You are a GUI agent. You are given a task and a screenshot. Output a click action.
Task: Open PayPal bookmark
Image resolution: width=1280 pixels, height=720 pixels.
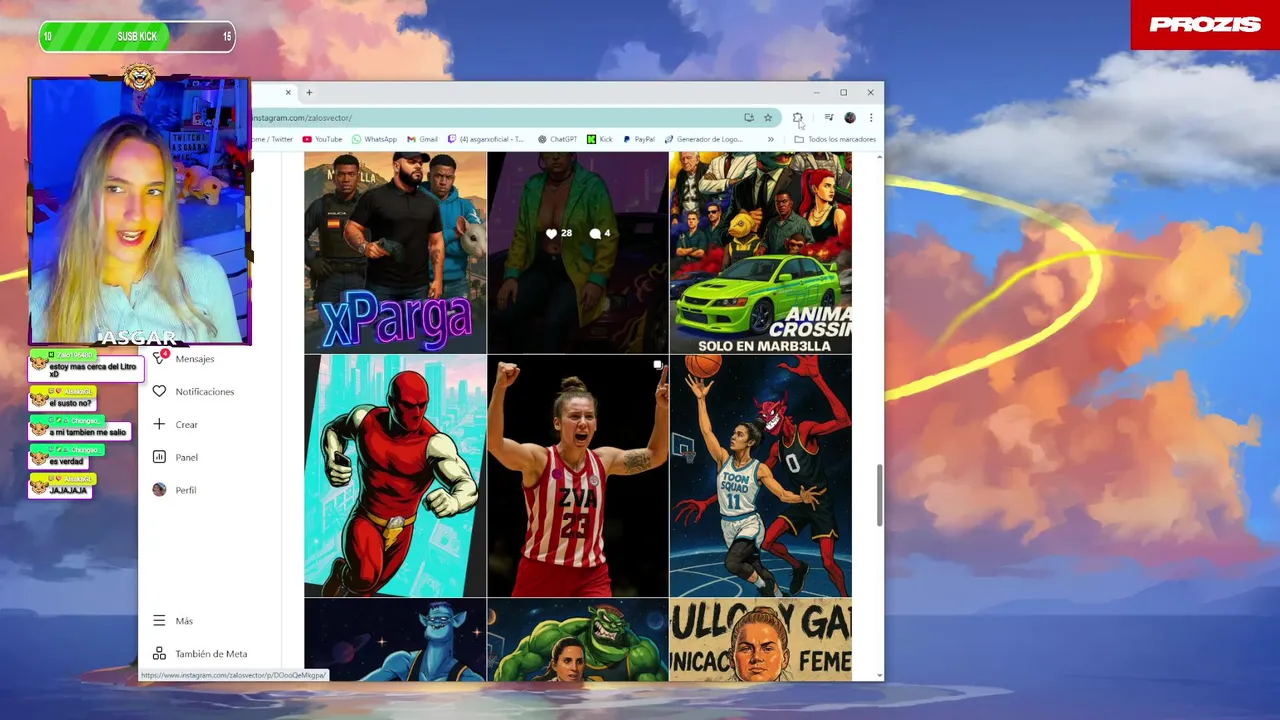tap(638, 140)
